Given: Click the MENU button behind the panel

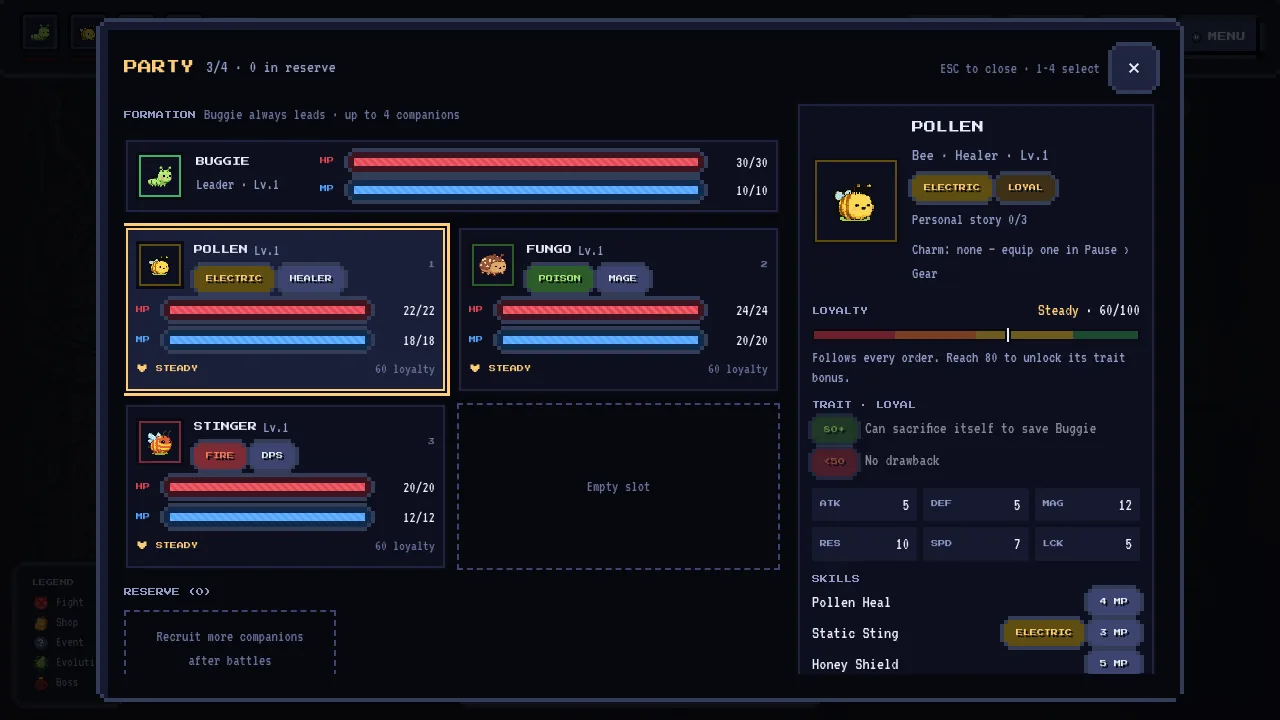Looking at the screenshot, I should coord(1219,36).
